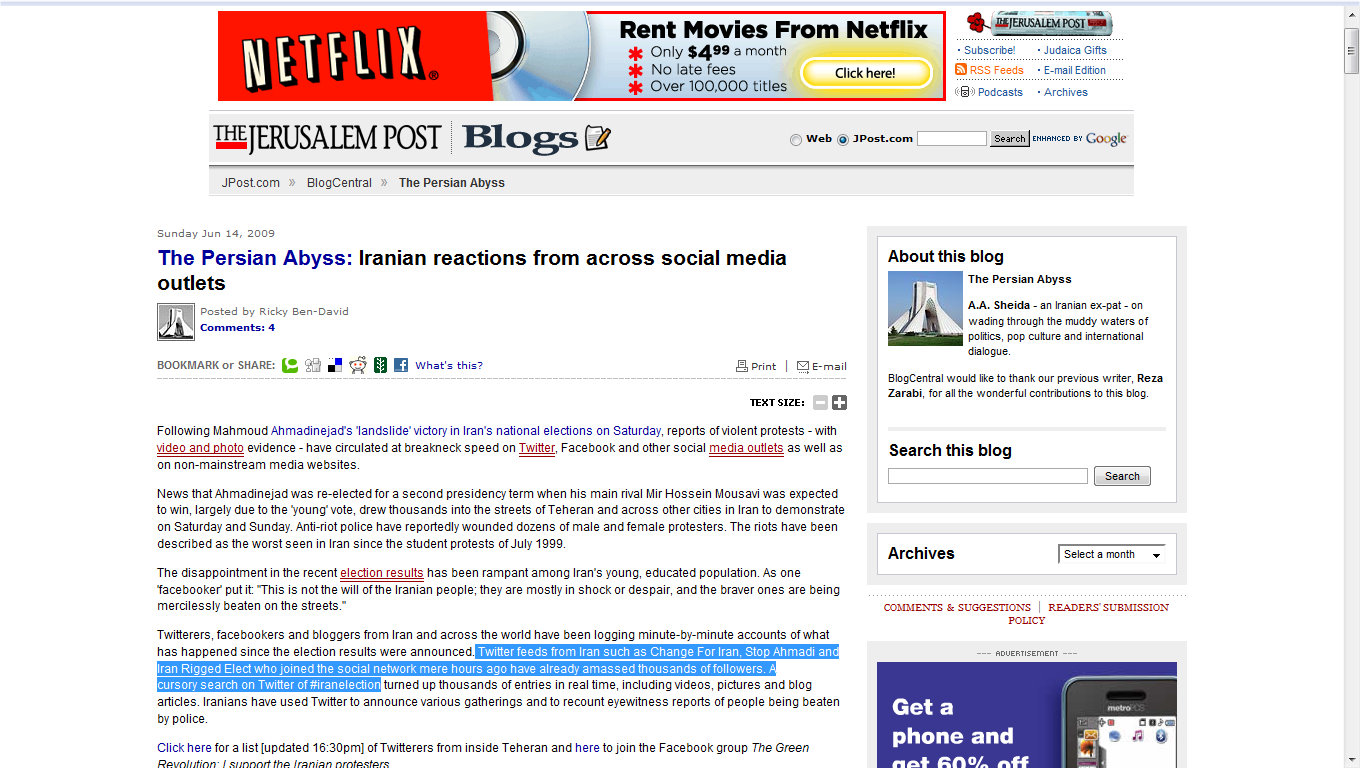Image resolution: width=1360 pixels, height=768 pixels.
Task: Open Comments & Suggestions link
Action: (957, 607)
